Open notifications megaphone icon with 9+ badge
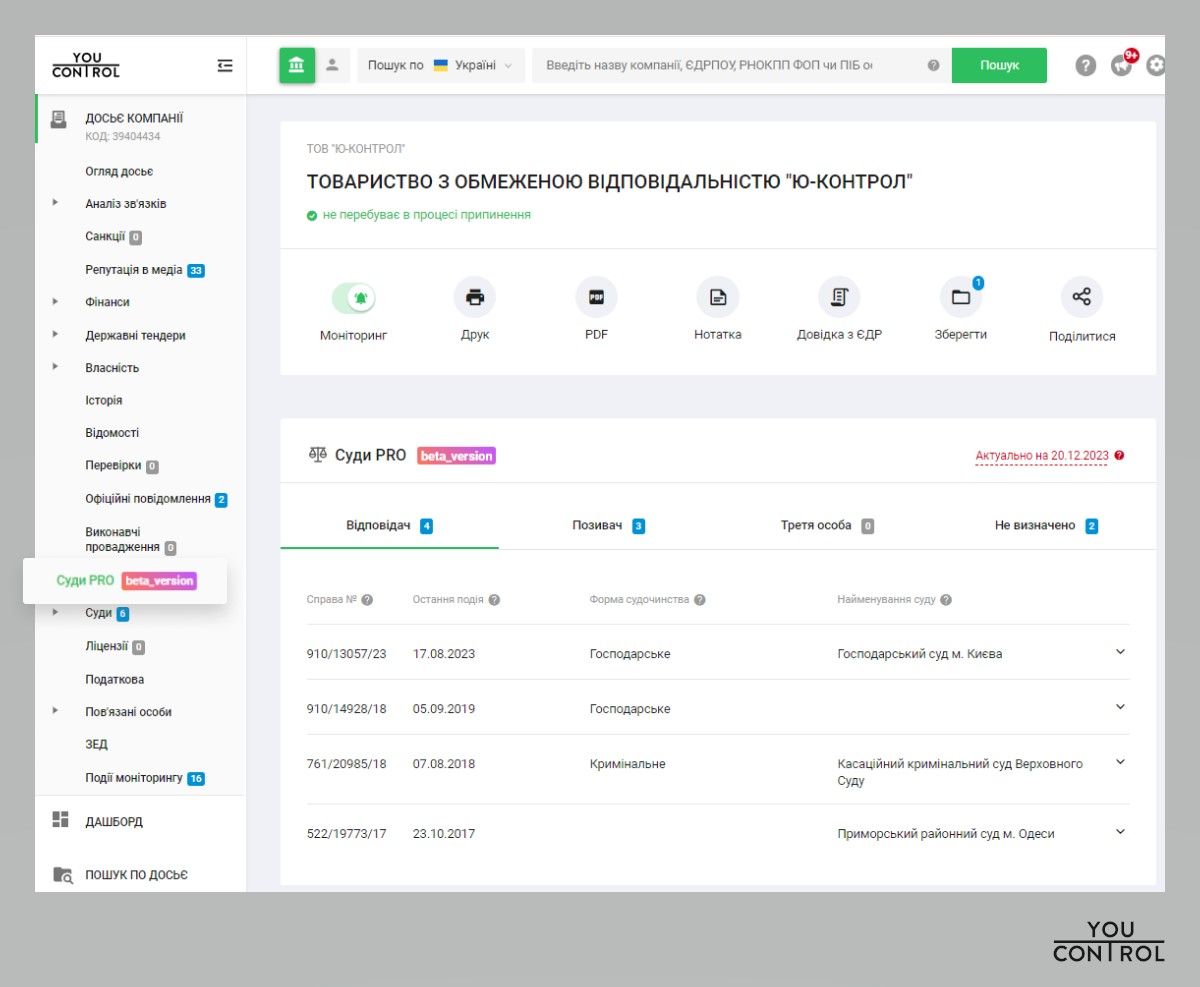This screenshot has width=1200, height=987. pyautogui.click(x=1122, y=65)
